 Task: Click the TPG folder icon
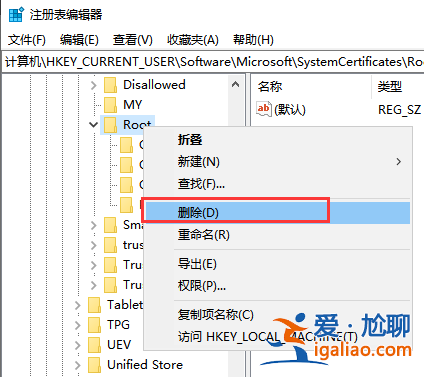coord(94,325)
